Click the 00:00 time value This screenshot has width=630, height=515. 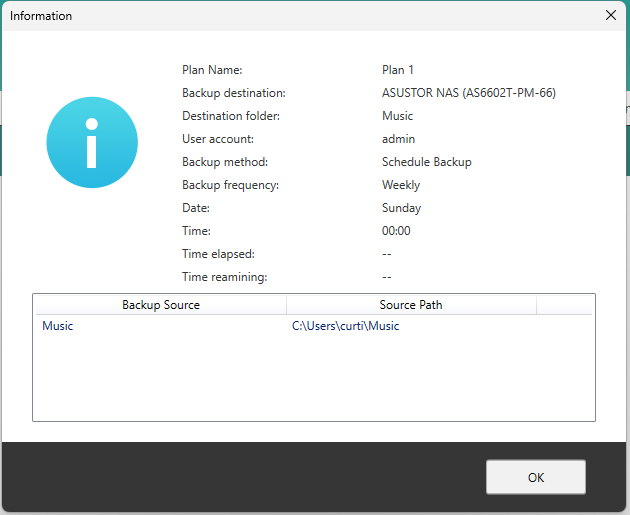[x=396, y=231]
